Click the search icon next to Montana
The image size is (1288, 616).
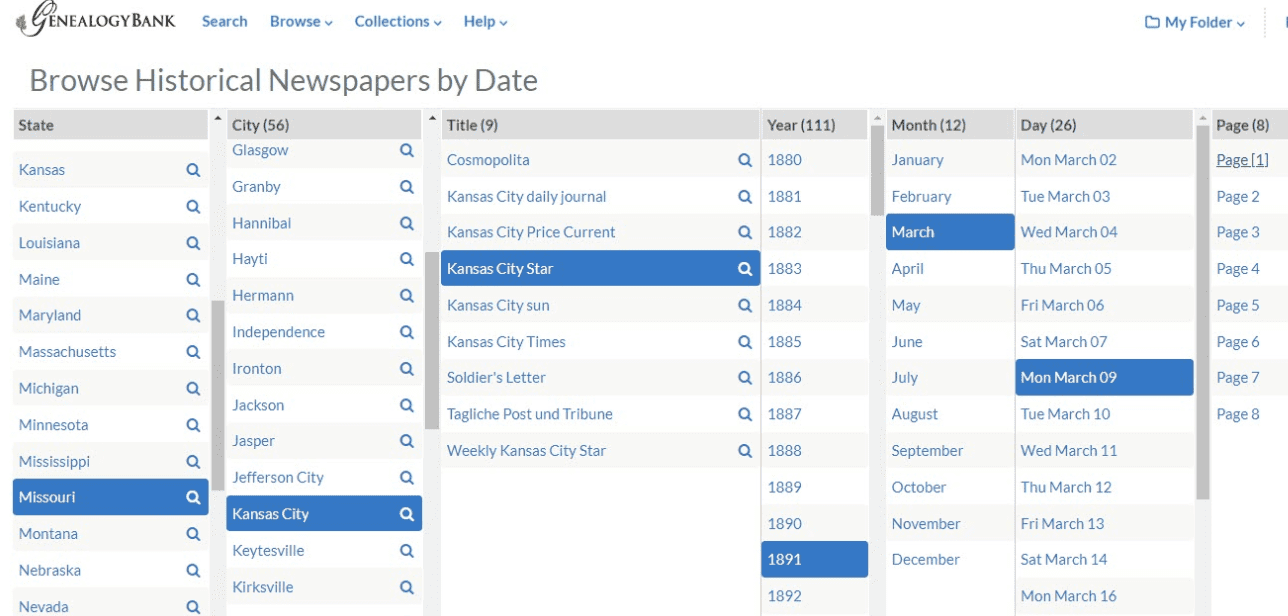[x=193, y=534]
